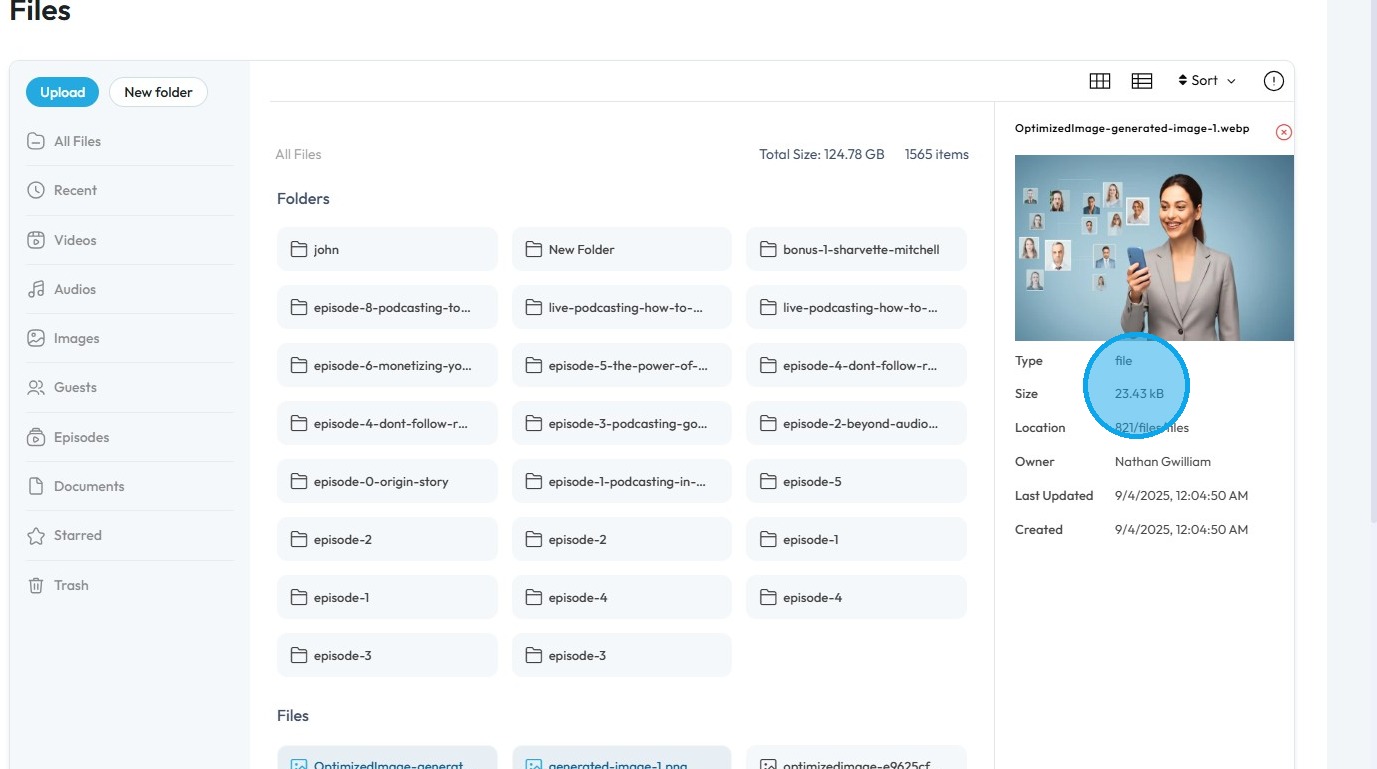
Task: Close the file details panel
Action: (x=1284, y=132)
